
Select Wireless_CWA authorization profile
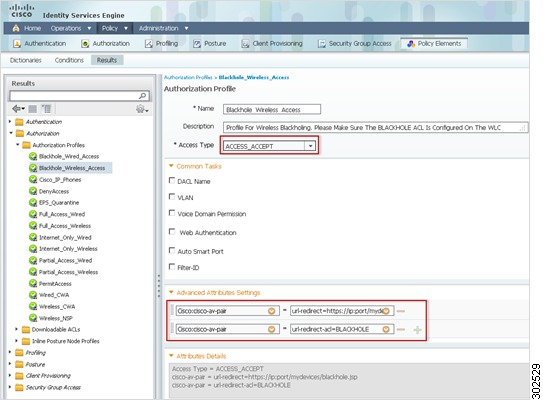point(57,306)
